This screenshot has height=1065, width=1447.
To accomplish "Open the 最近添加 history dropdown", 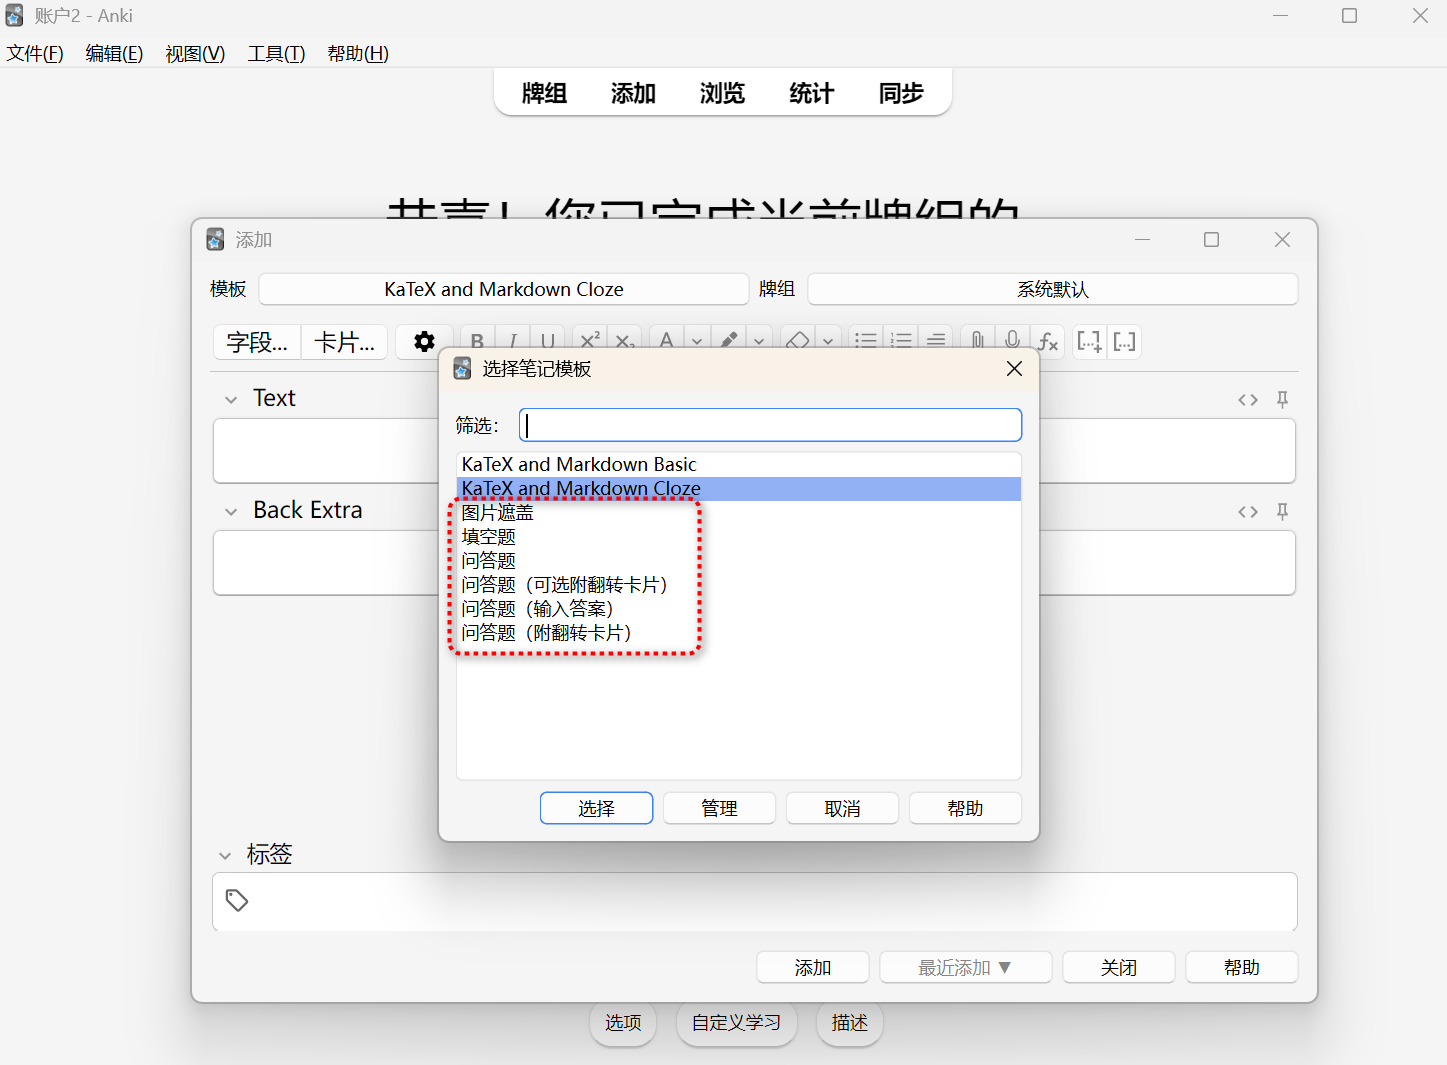I will click(965, 967).
